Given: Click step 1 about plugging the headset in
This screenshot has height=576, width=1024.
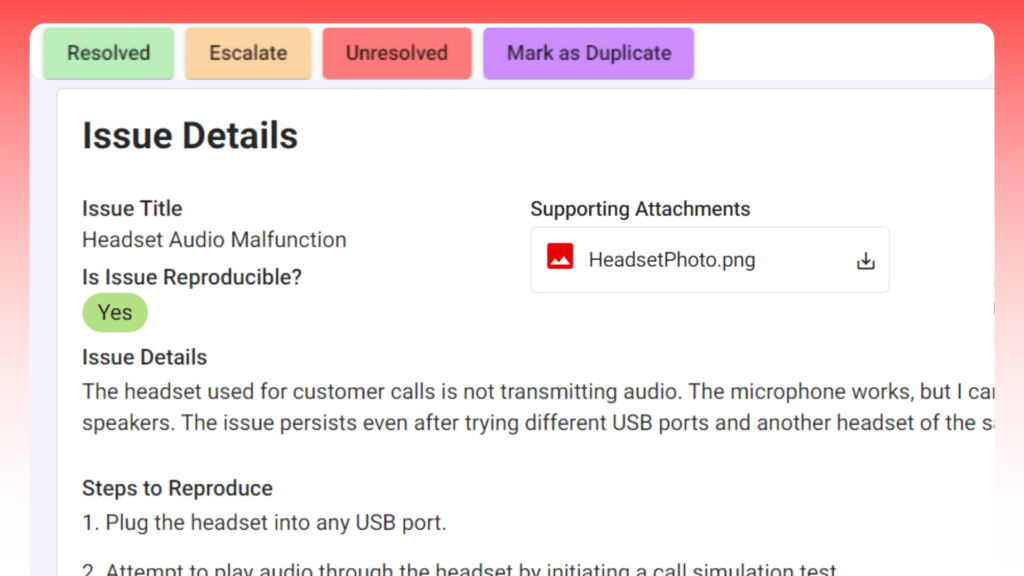Looking at the screenshot, I should click(x=264, y=522).
